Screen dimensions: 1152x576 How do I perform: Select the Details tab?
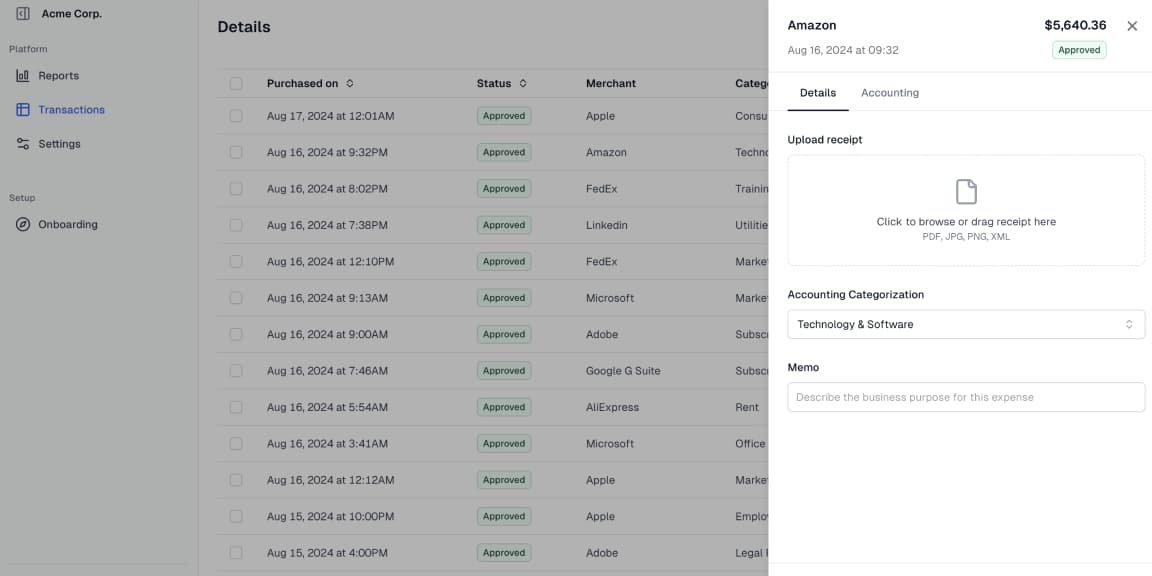(817, 93)
